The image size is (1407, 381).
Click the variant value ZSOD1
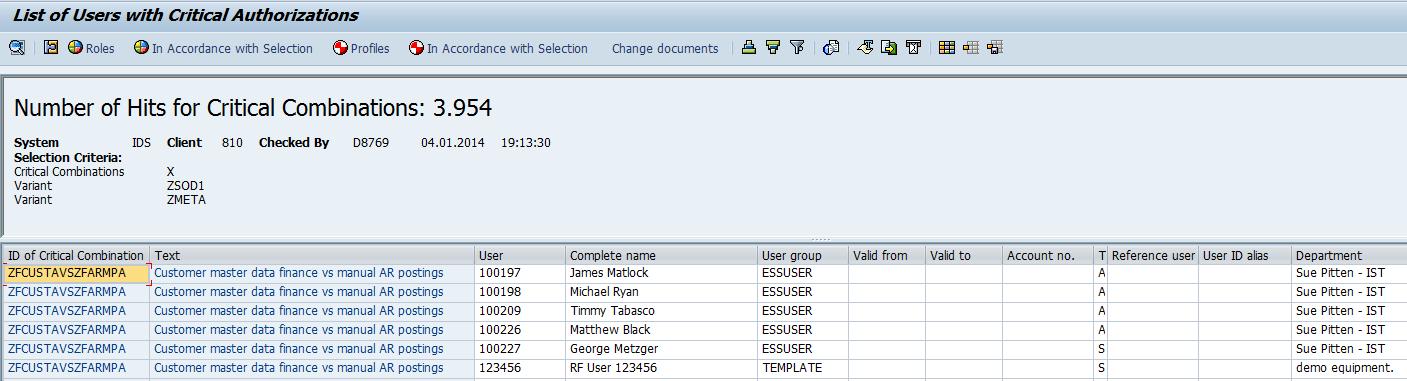[185, 186]
